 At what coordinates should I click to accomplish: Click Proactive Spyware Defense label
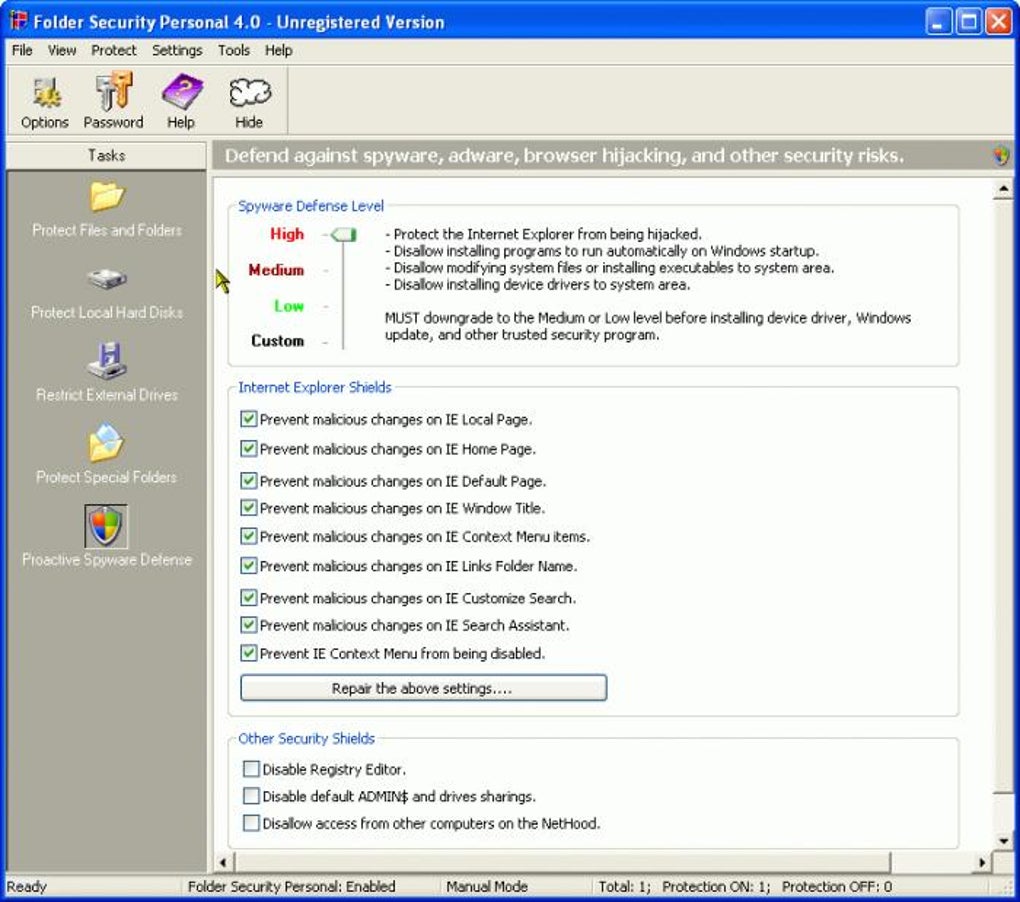[107, 560]
